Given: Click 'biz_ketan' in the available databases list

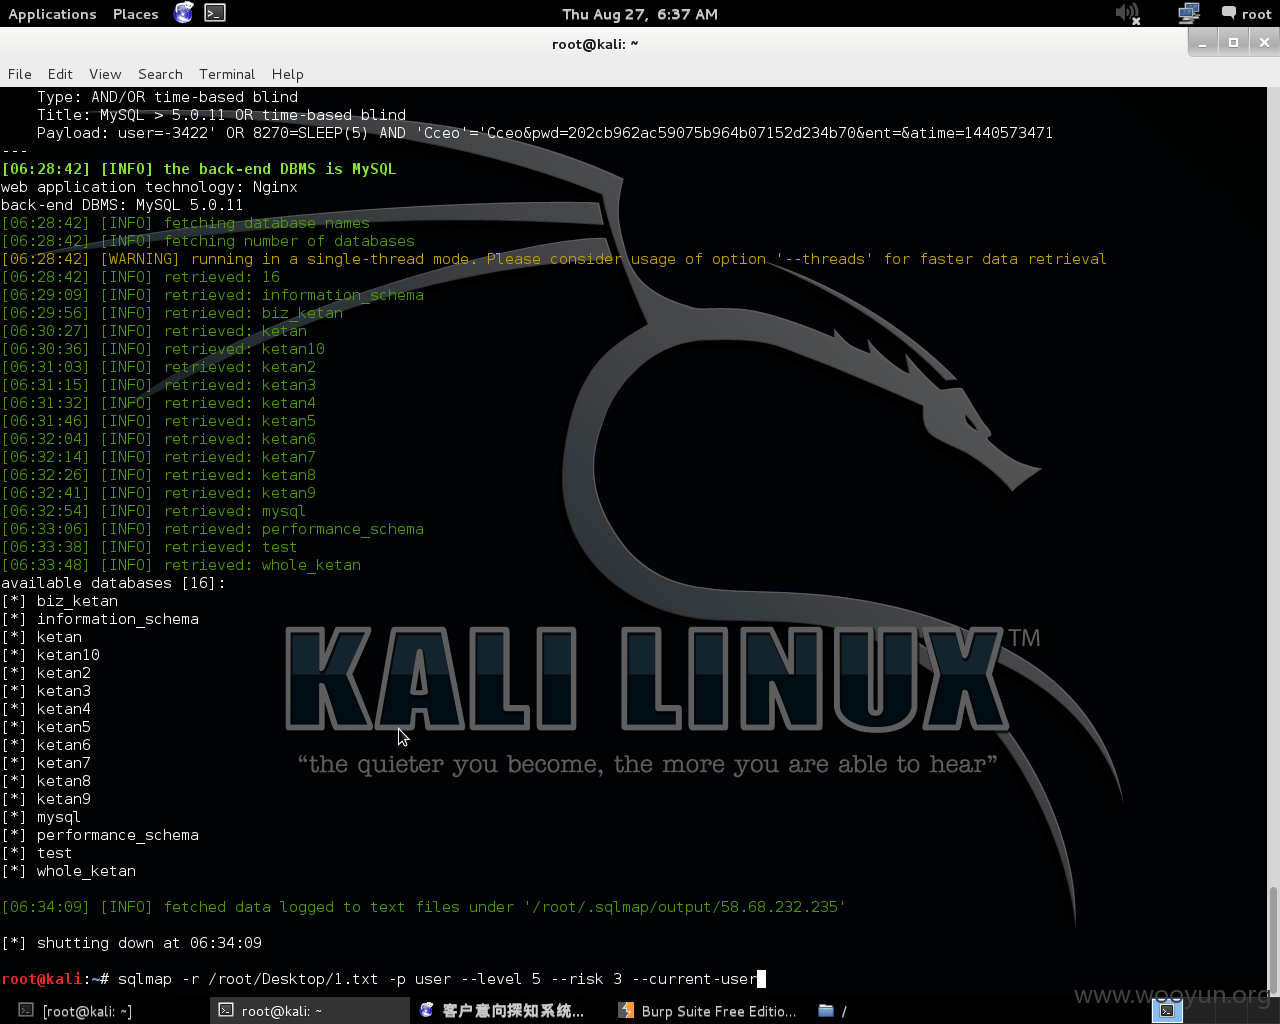Looking at the screenshot, I should point(77,601).
